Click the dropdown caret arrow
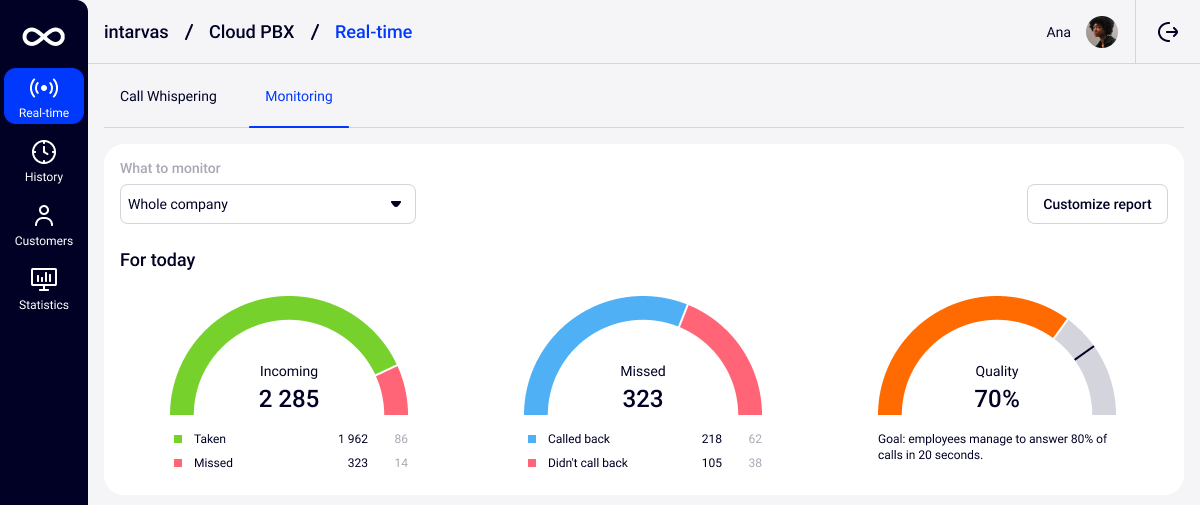1200x505 pixels. point(395,204)
